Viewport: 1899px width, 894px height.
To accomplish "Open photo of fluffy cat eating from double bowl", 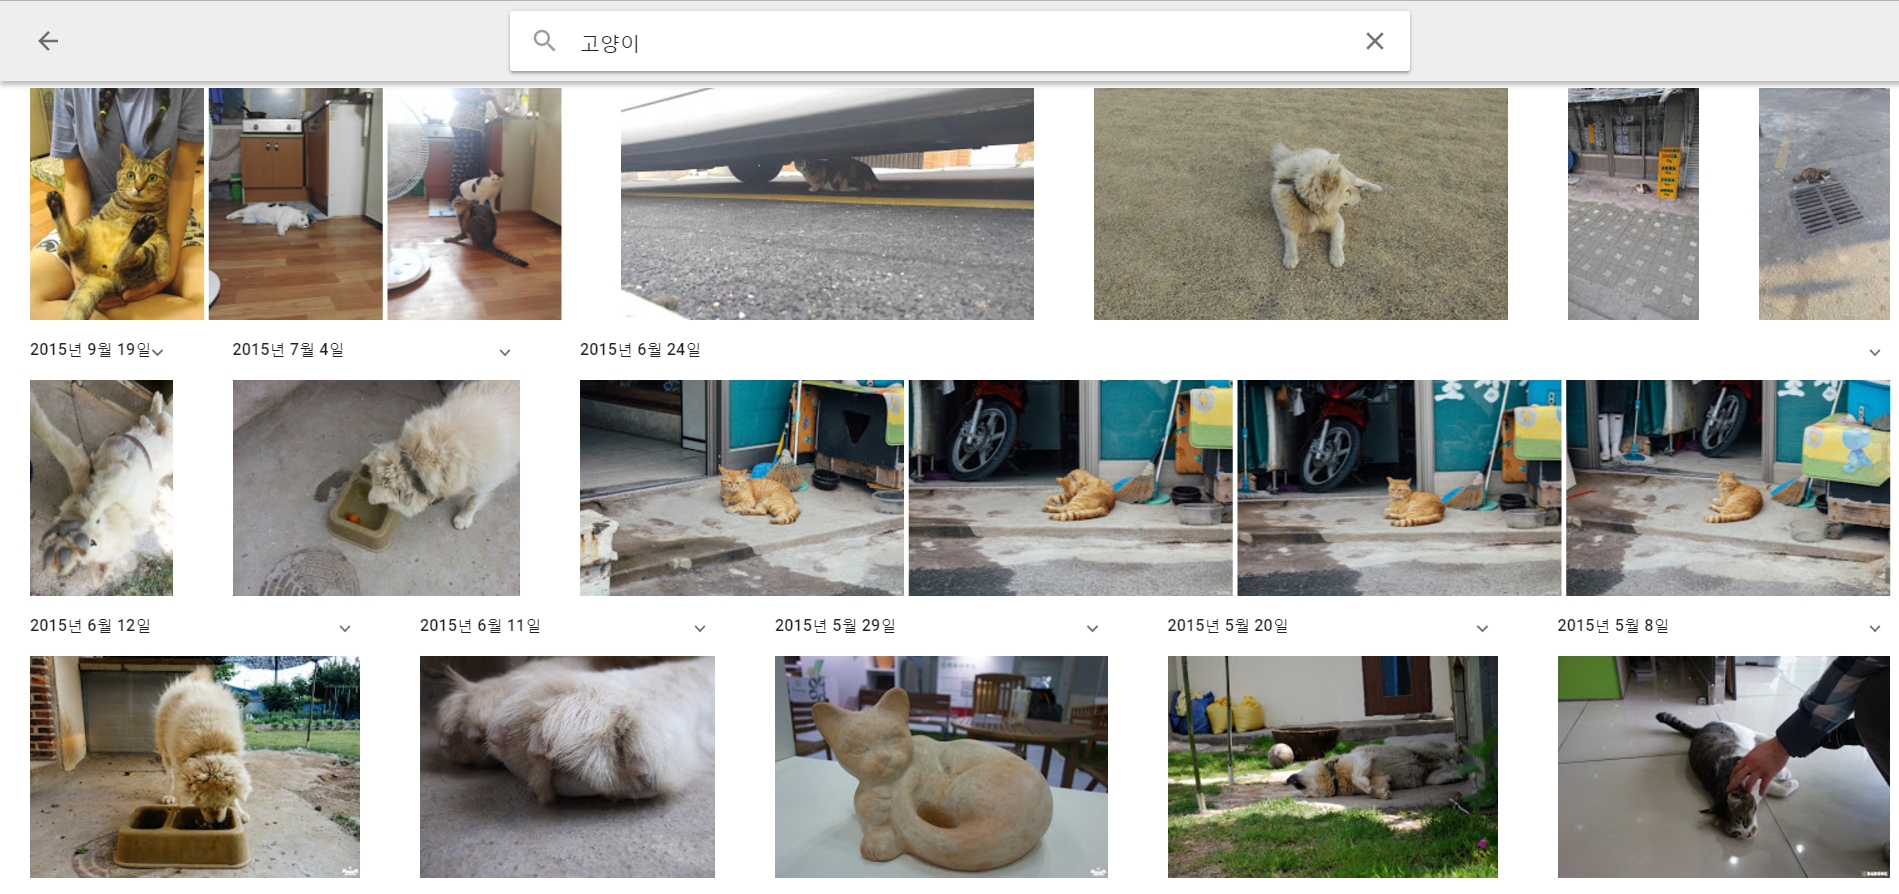I will tap(195, 767).
